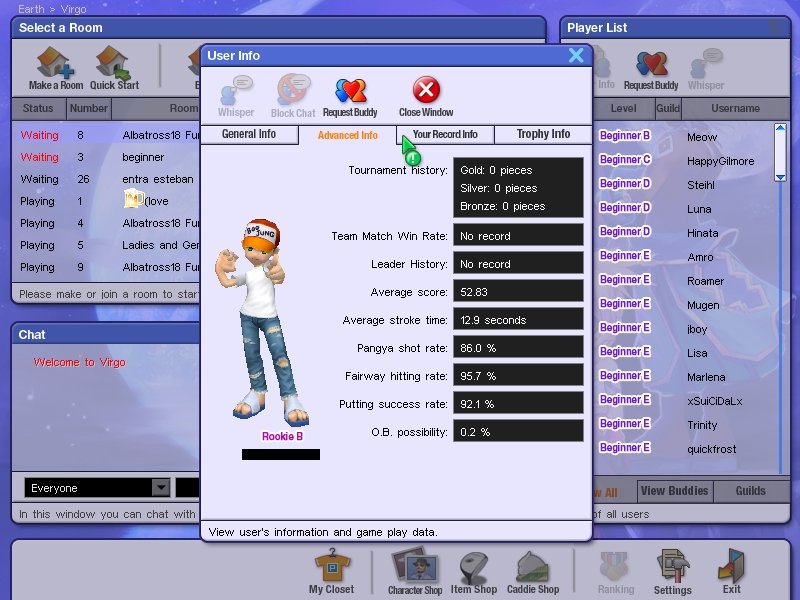Viewport: 800px width, 600px height.
Task: Open the Ranking screen
Action: pos(616,573)
